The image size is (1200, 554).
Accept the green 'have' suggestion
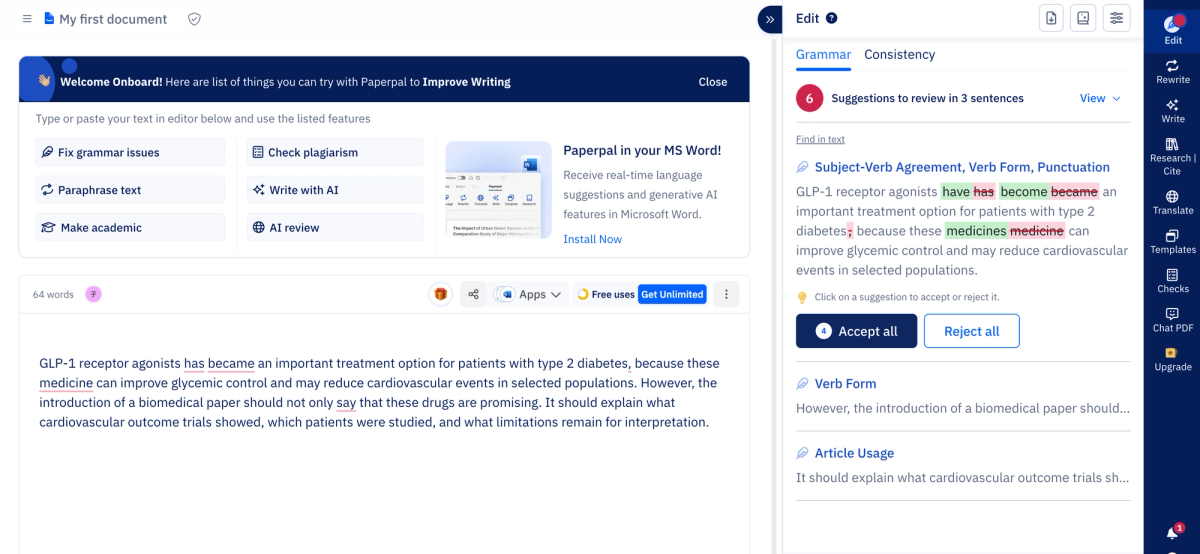point(956,191)
